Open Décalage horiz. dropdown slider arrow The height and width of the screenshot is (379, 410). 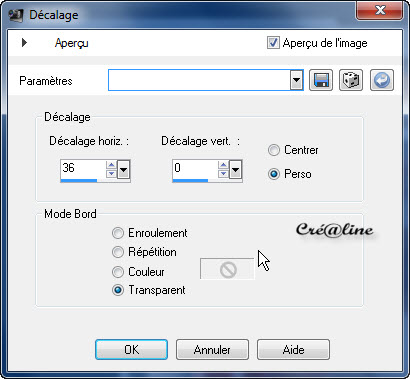123,170
